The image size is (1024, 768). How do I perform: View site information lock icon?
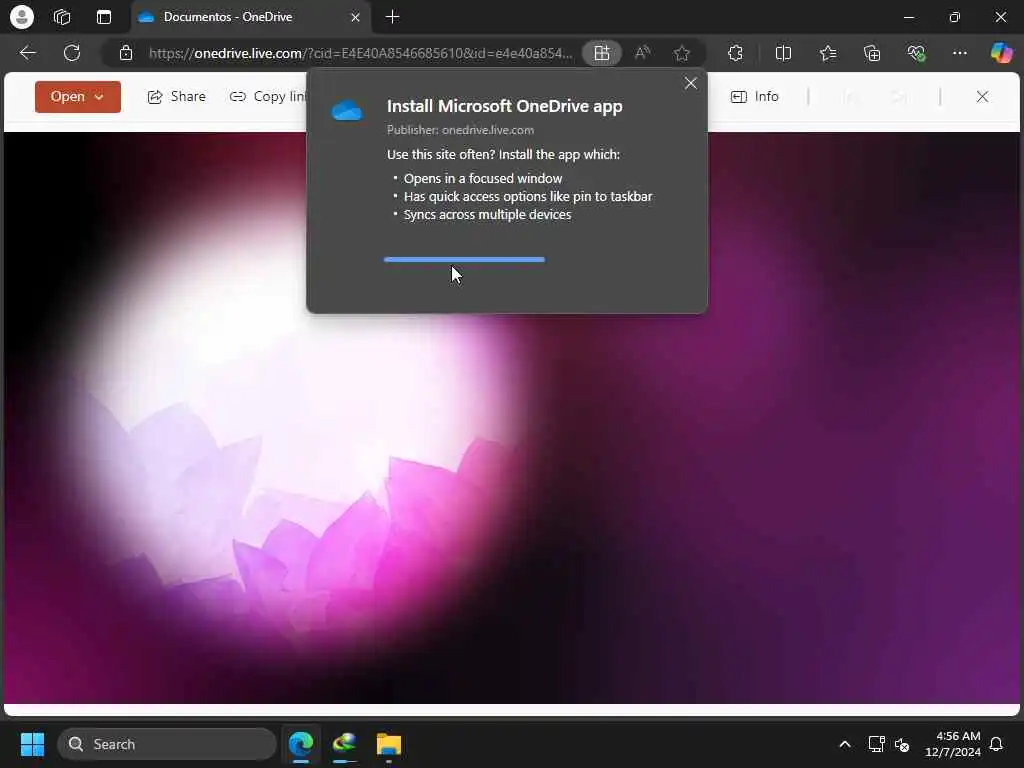tap(126, 53)
